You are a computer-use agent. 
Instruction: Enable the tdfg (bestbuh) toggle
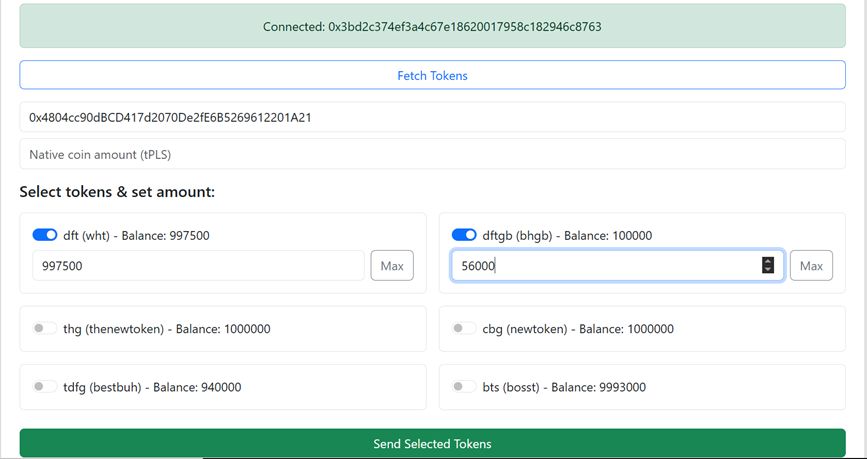(45, 387)
